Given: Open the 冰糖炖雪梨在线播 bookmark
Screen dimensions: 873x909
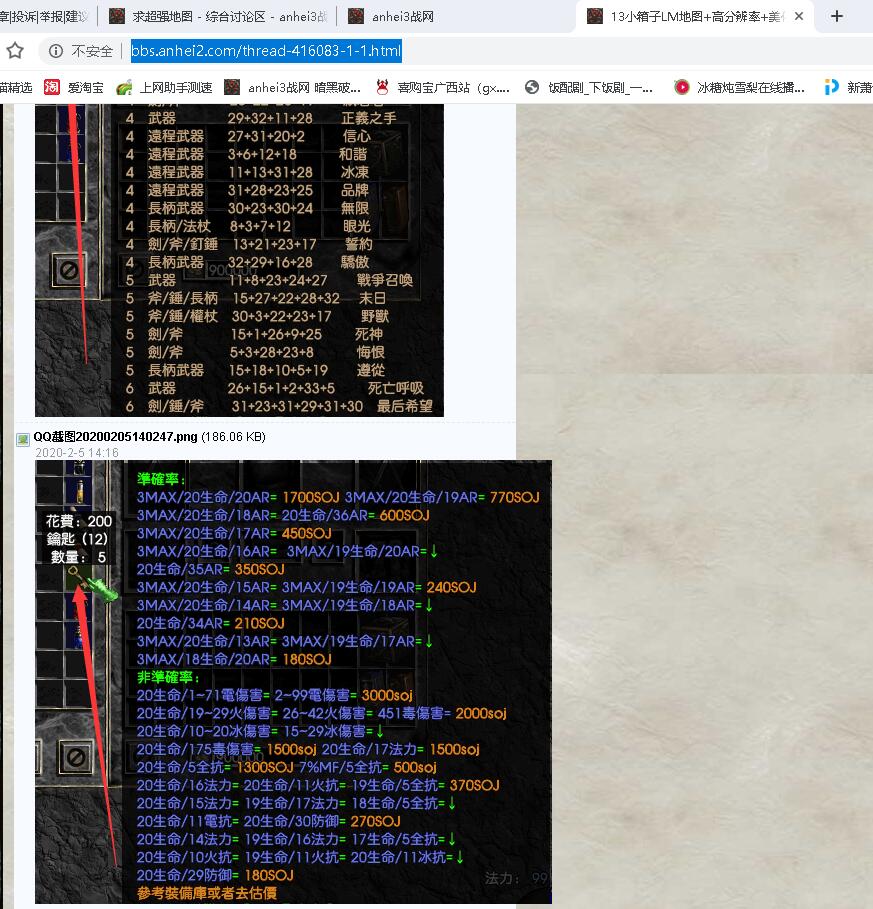Looking at the screenshot, I should coord(740,87).
